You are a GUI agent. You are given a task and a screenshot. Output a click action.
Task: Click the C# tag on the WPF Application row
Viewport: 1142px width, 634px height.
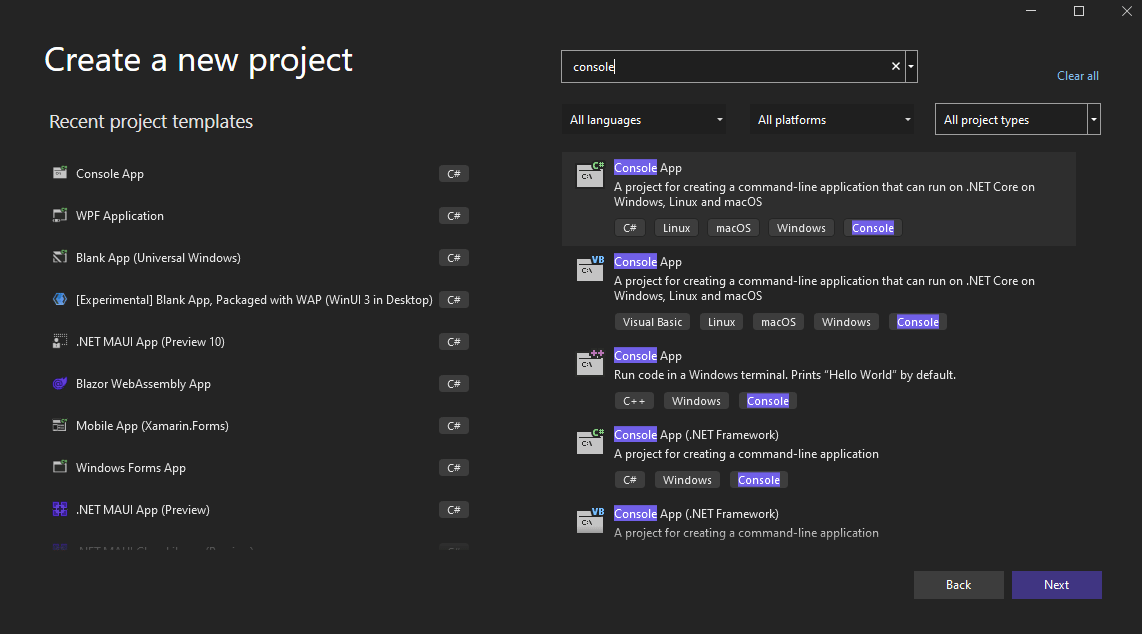454,215
